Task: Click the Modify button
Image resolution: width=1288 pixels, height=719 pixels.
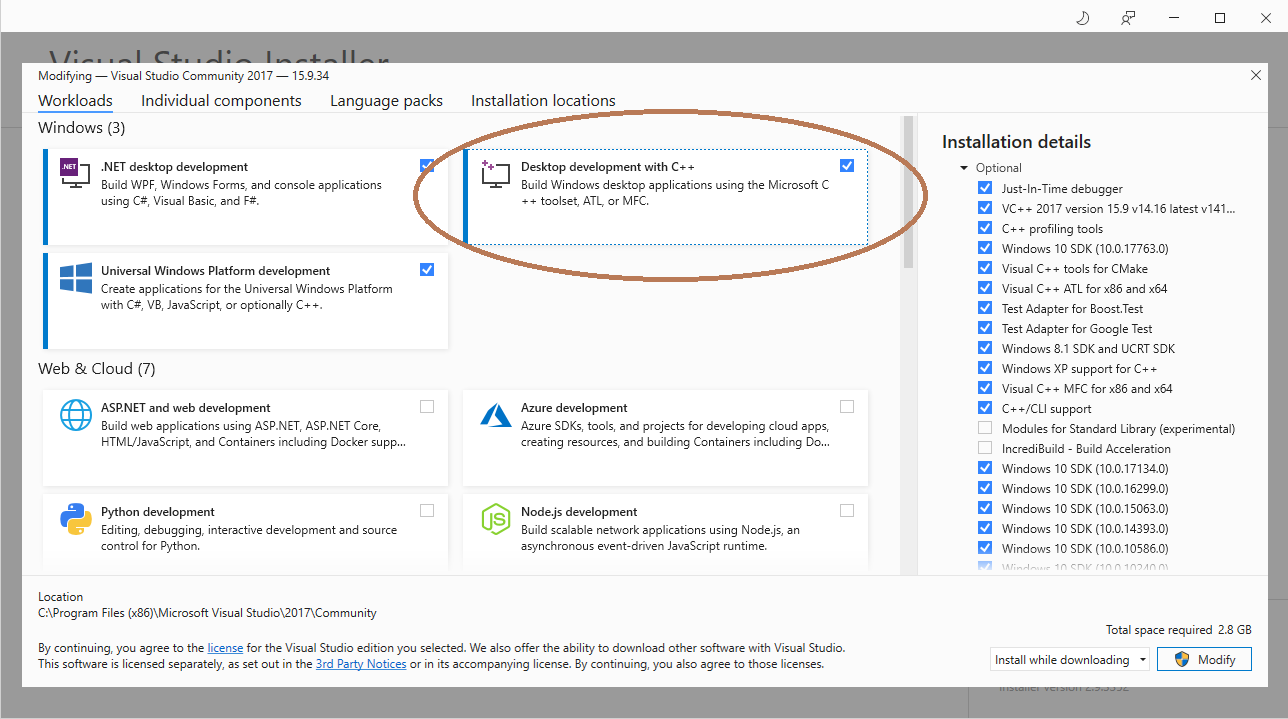Action: (1204, 660)
